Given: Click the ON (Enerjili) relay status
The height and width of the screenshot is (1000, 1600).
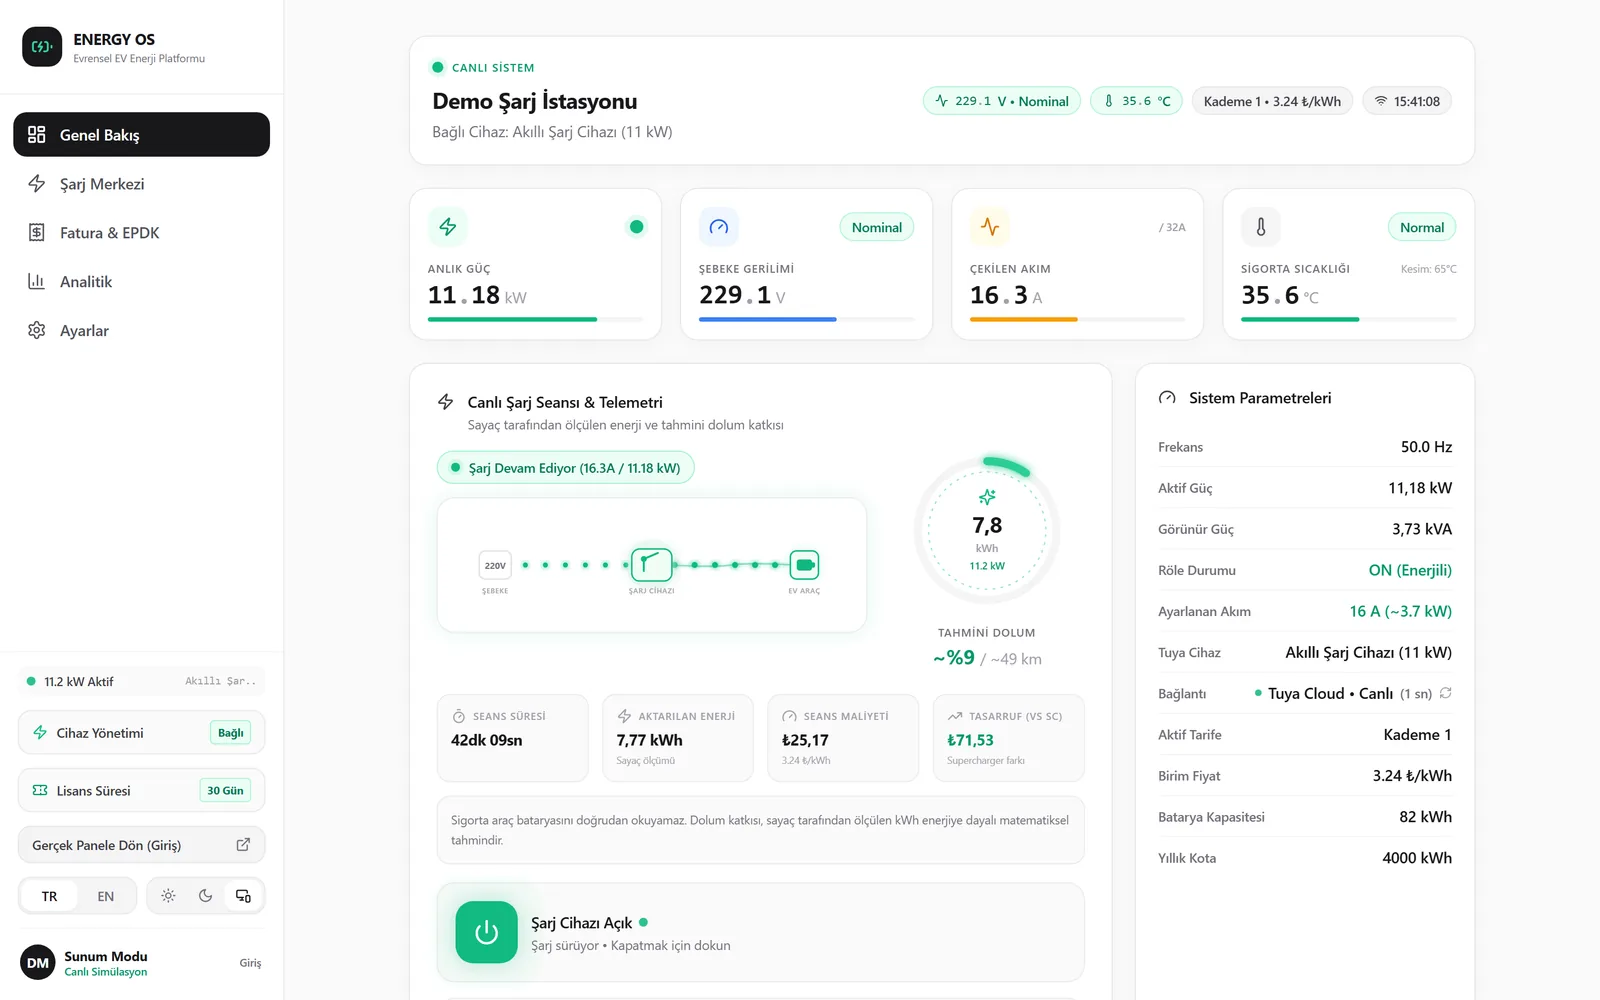Looking at the screenshot, I should click(x=1410, y=570).
